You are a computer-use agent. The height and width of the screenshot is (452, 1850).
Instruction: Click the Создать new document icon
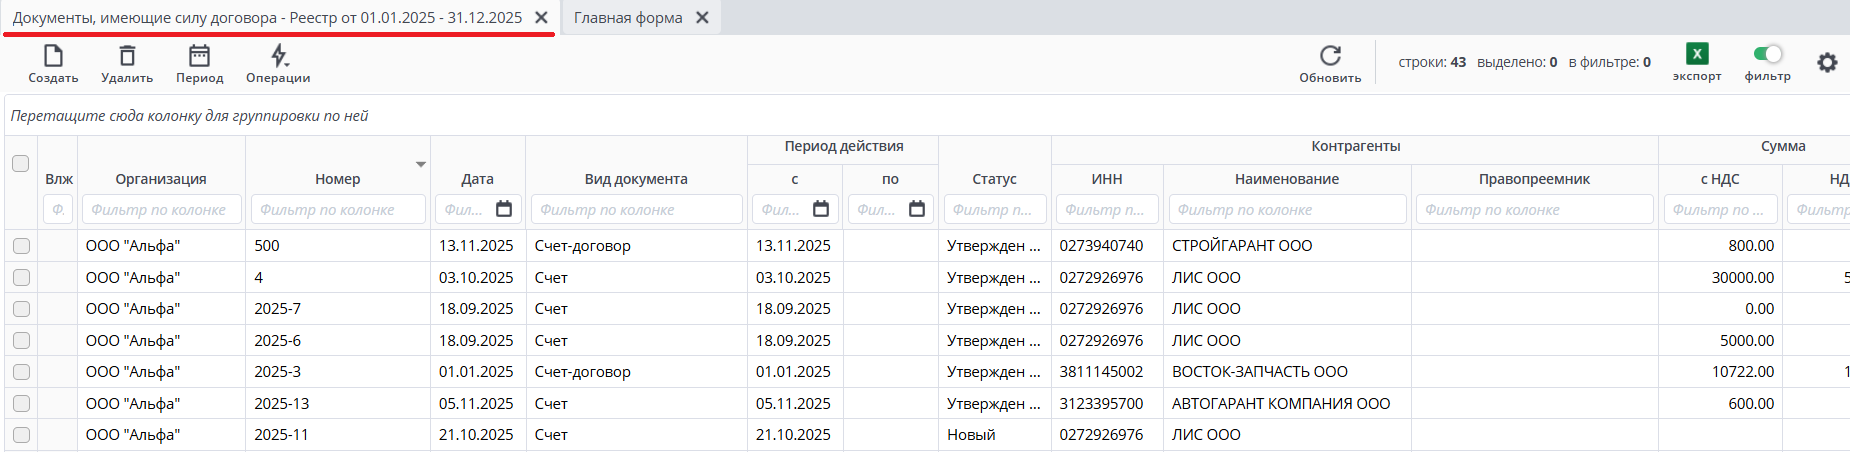[x=53, y=56]
